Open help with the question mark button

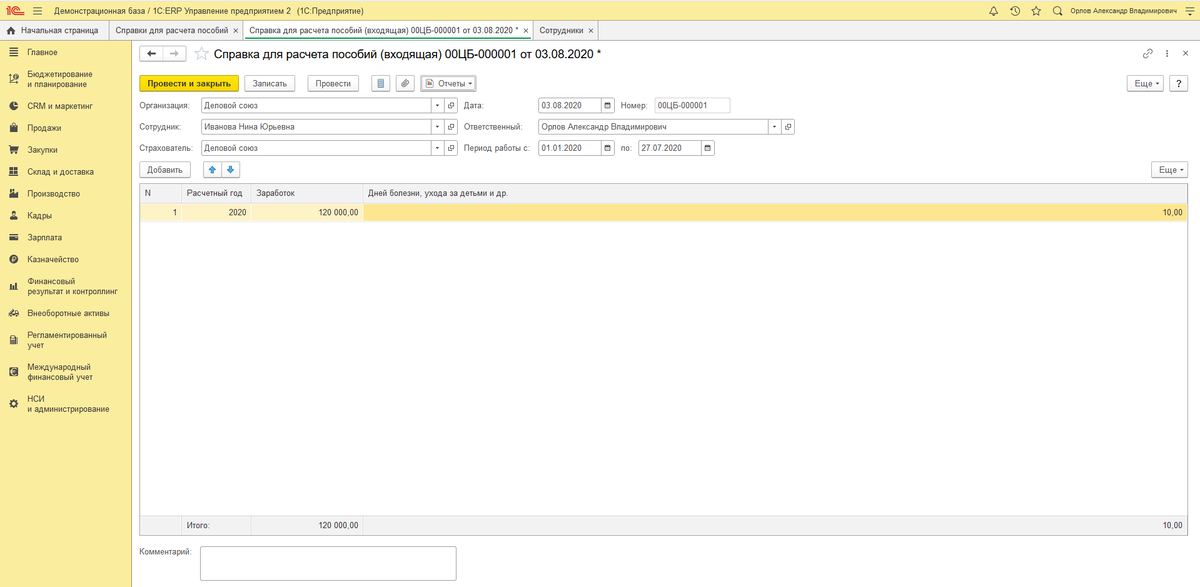click(x=1180, y=83)
